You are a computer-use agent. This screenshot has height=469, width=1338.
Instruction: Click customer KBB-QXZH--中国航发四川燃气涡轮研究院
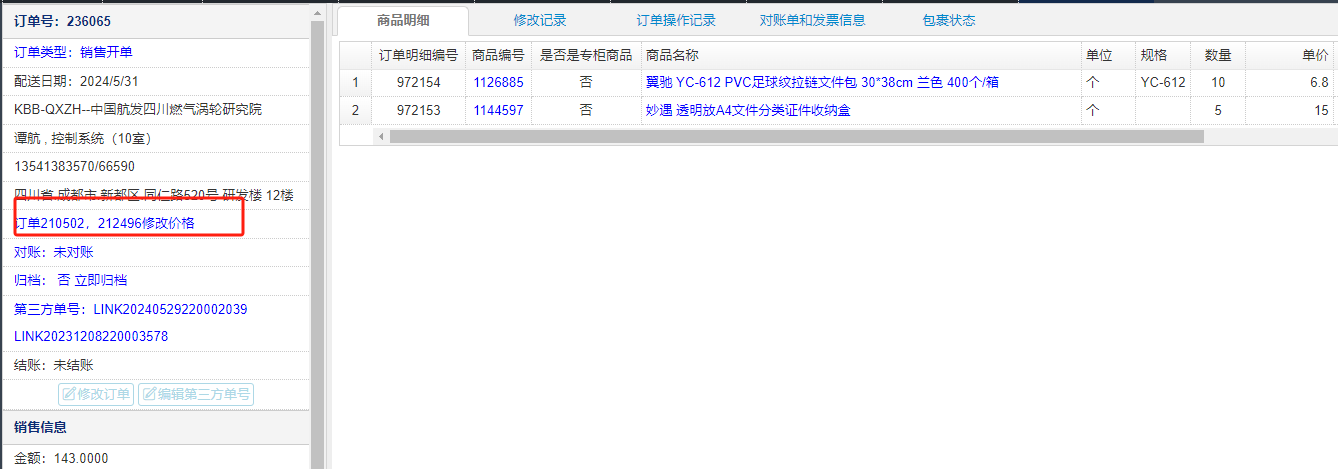pyautogui.click(x=138, y=109)
